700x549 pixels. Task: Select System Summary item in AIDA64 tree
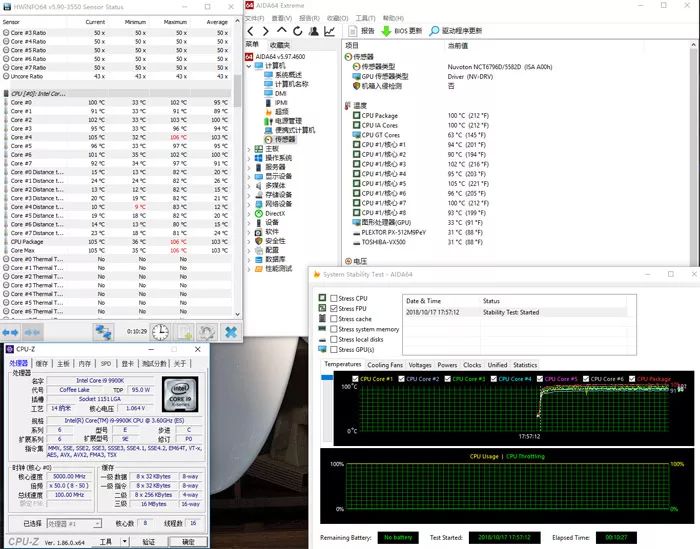(283, 75)
